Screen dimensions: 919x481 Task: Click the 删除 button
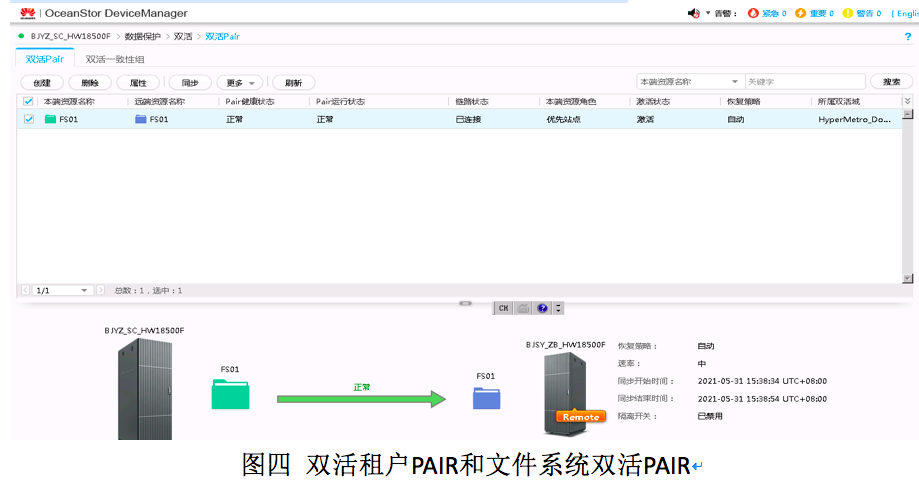click(x=90, y=83)
